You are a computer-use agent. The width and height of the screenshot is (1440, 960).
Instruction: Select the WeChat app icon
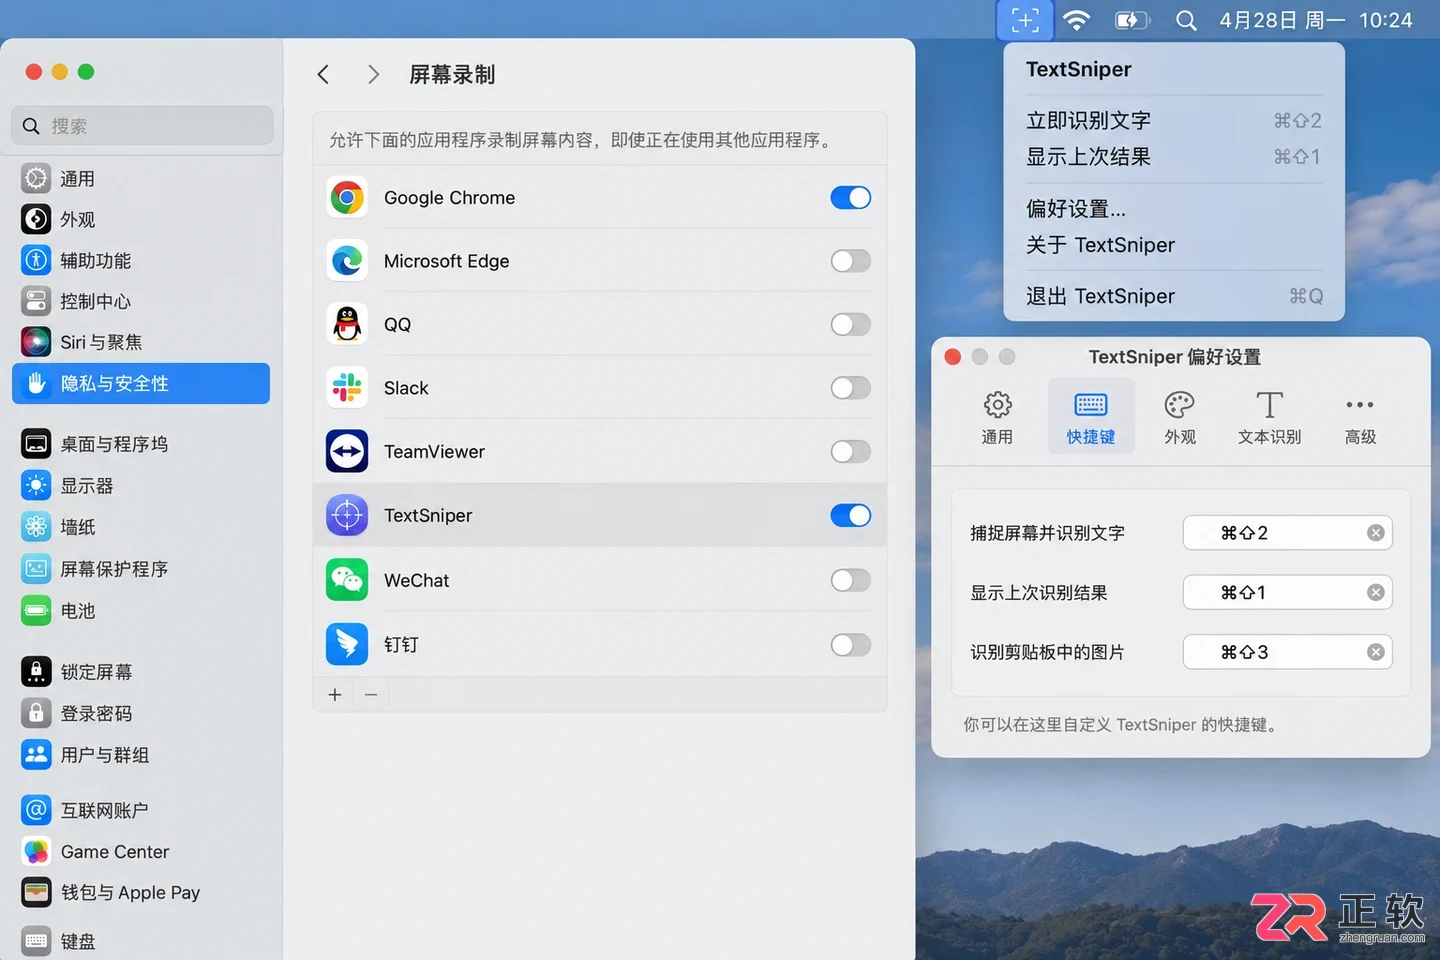[x=347, y=580]
